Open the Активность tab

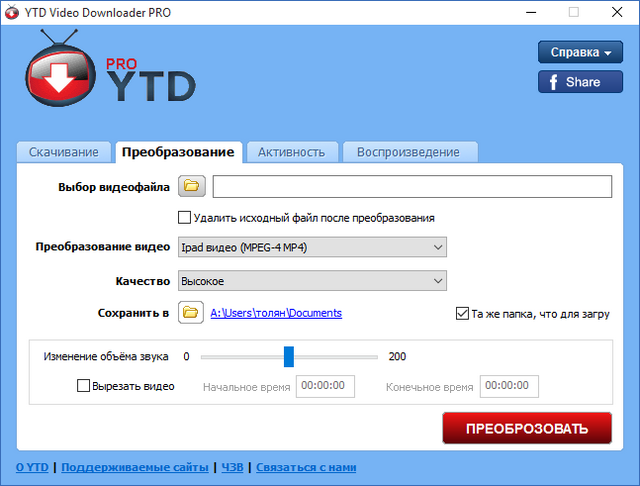[x=291, y=152]
